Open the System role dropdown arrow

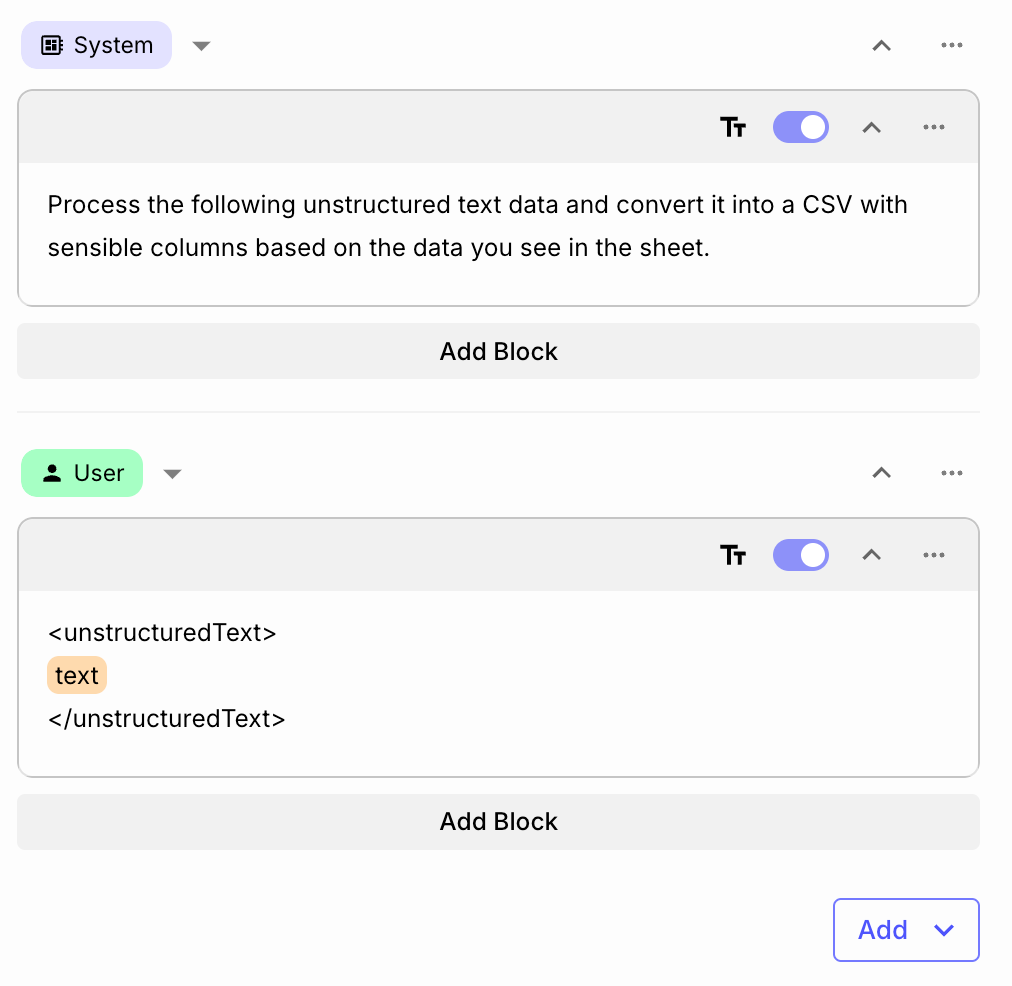pyautogui.click(x=201, y=46)
